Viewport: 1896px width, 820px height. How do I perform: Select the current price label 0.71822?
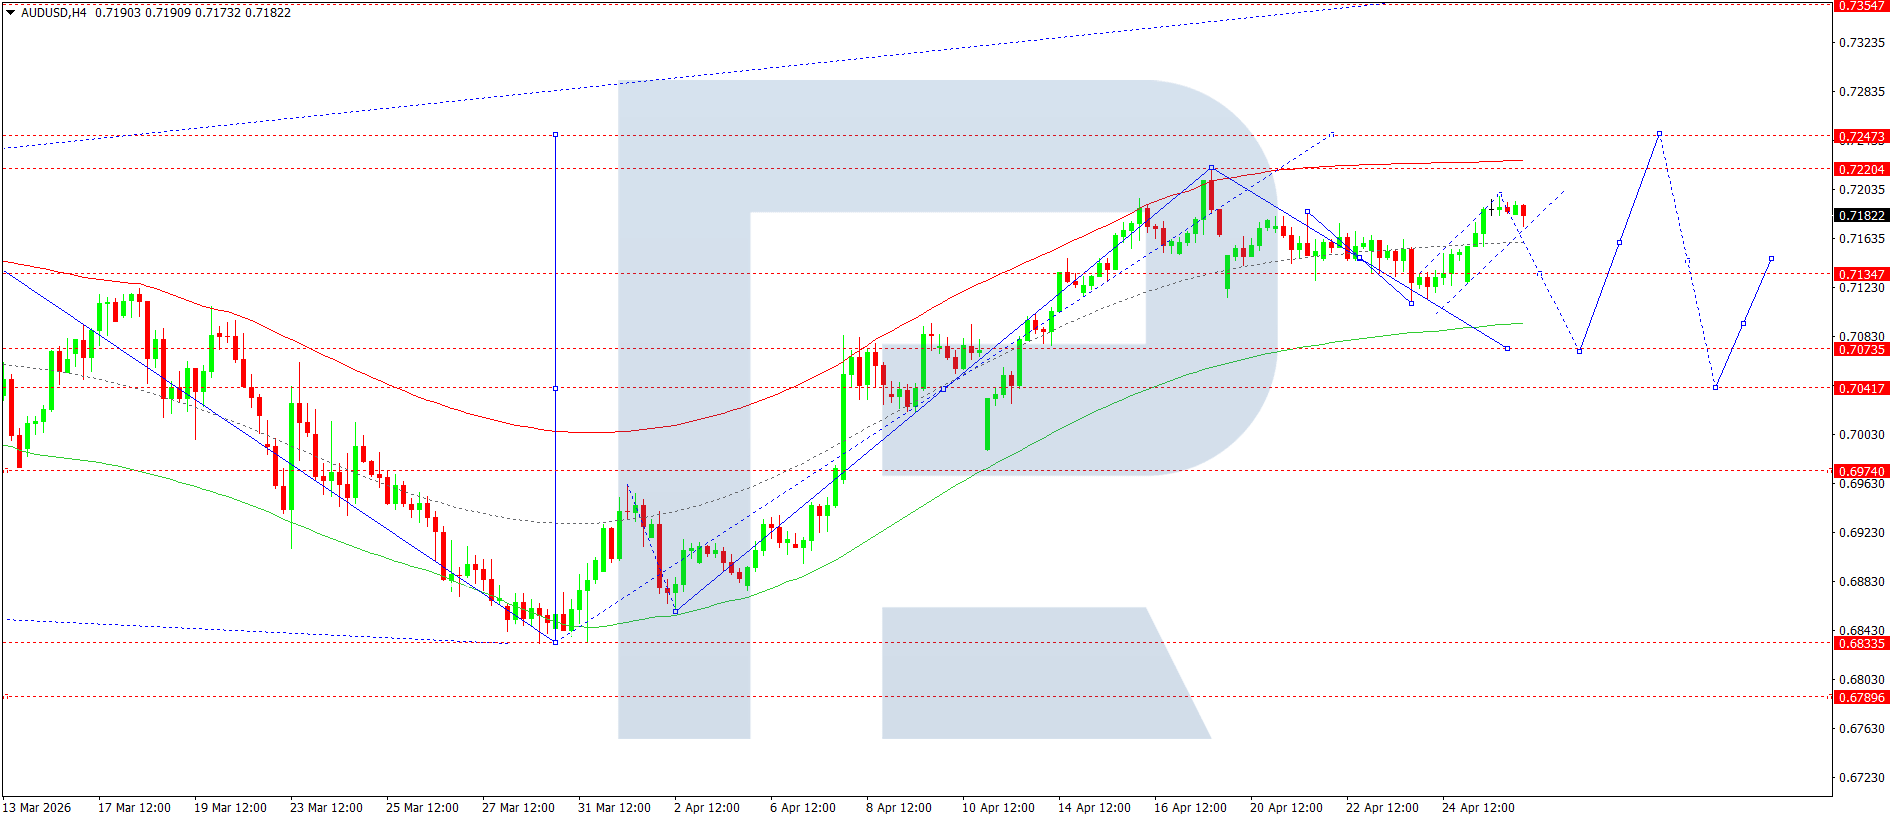1861,215
